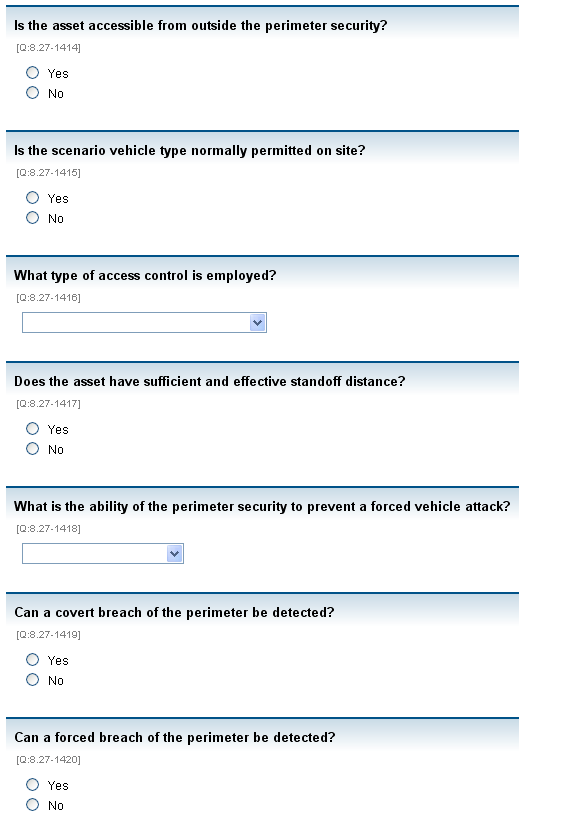Click the Q:8.27-1414 question ID label
Image resolution: width=577 pixels, height=830 pixels.
(x=48, y=48)
